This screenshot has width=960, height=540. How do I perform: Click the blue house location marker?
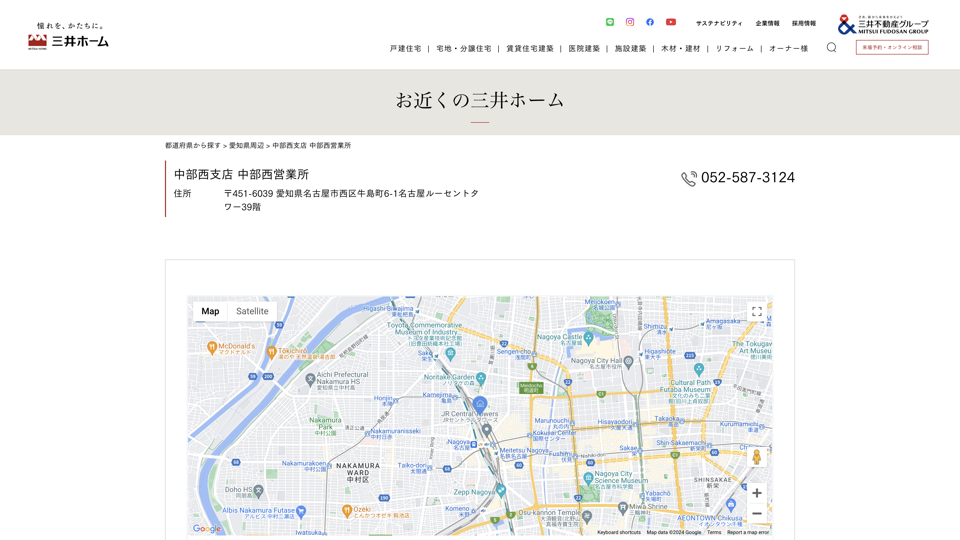point(480,404)
